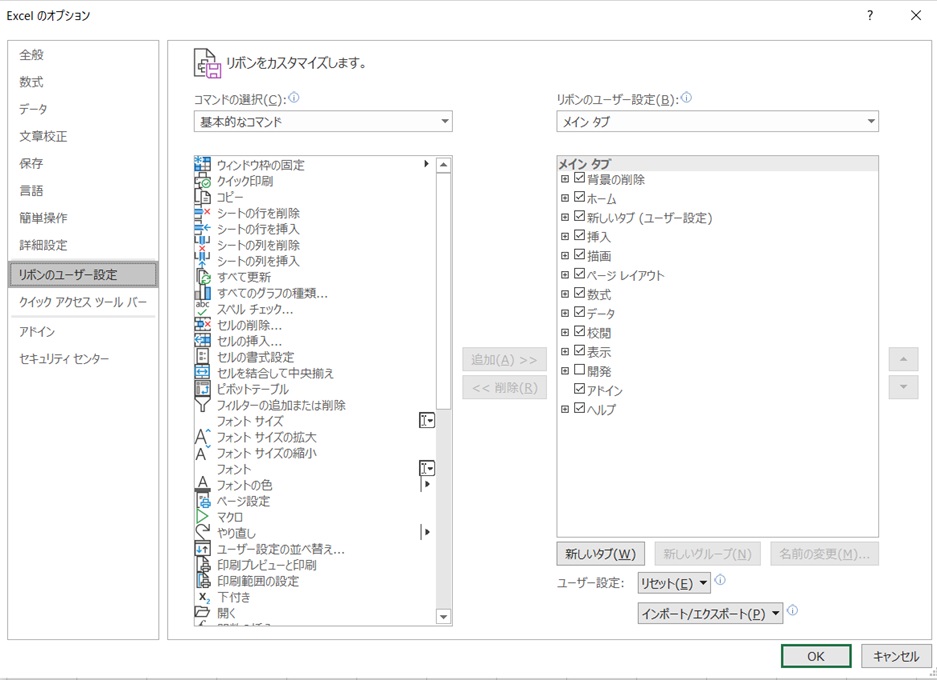Select the フィルターの追加または削除 funnel icon
Screen dimensions: 937x680
203,405
